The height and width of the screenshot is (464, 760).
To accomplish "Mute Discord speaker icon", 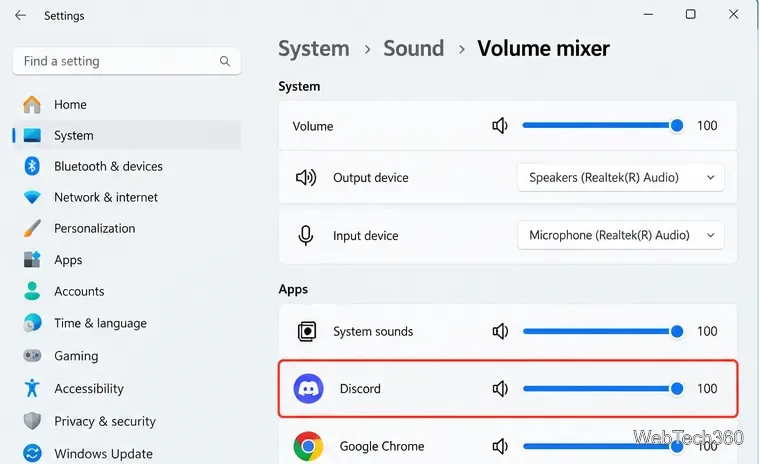I will 500,389.
